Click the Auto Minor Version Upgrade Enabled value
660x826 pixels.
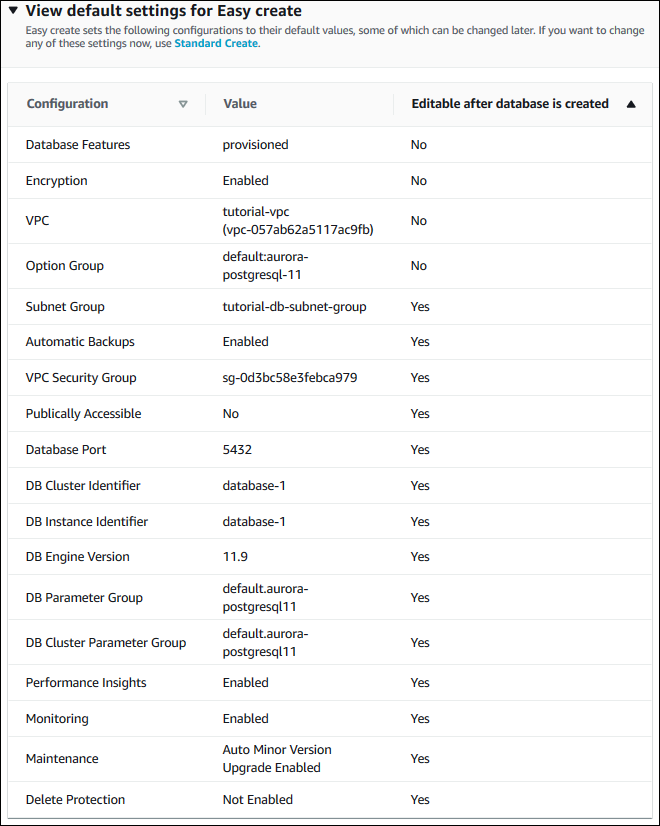pyautogui.click(x=277, y=759)
